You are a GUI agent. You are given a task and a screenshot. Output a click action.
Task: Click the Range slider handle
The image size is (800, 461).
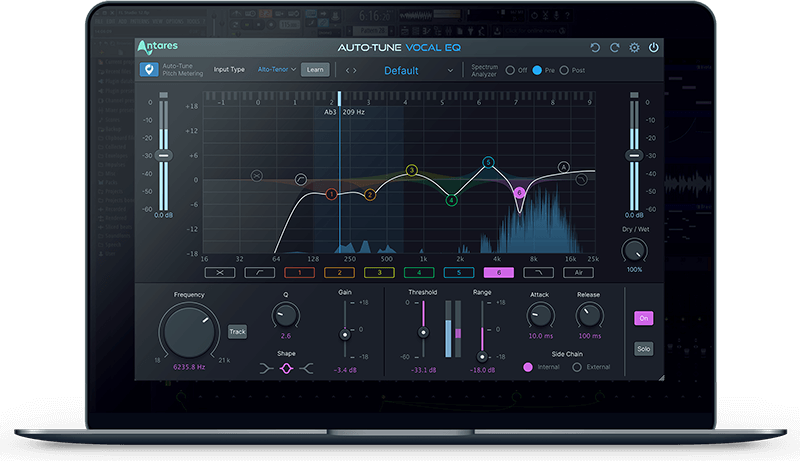482,356
